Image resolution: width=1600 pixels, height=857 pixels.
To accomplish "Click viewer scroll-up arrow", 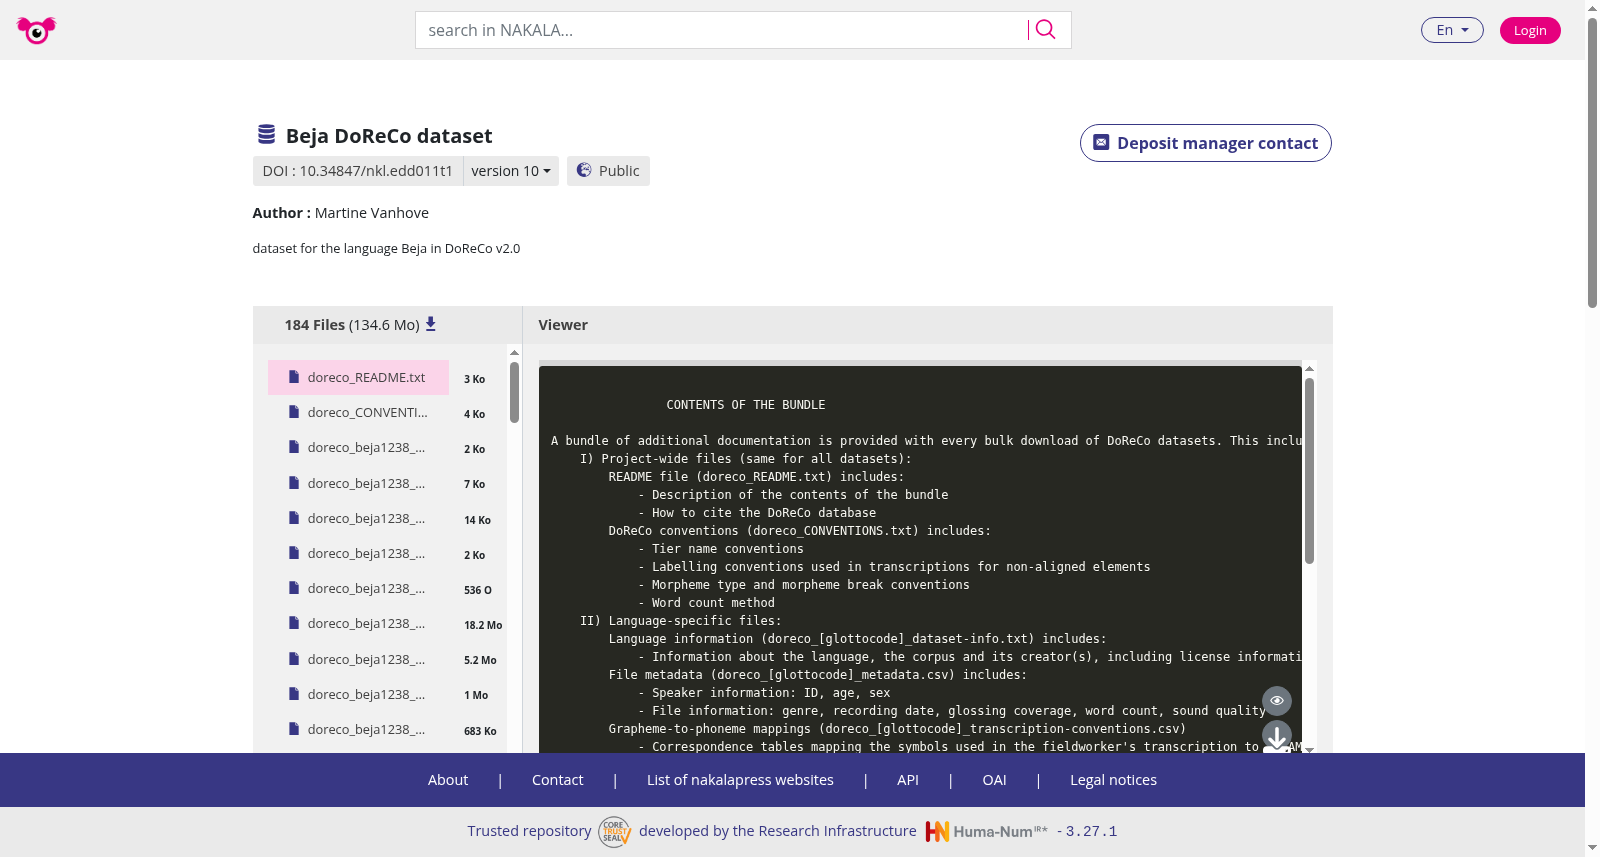I will point(1309,369).
